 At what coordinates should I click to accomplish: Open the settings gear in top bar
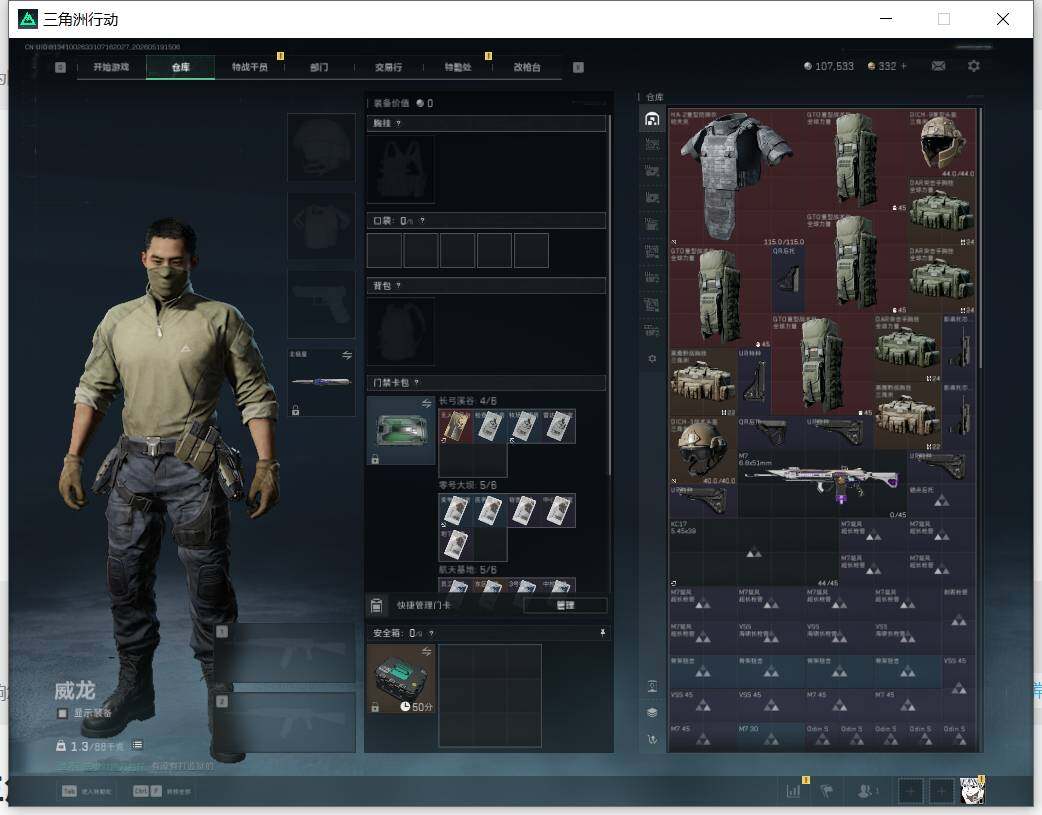(974, 66)
